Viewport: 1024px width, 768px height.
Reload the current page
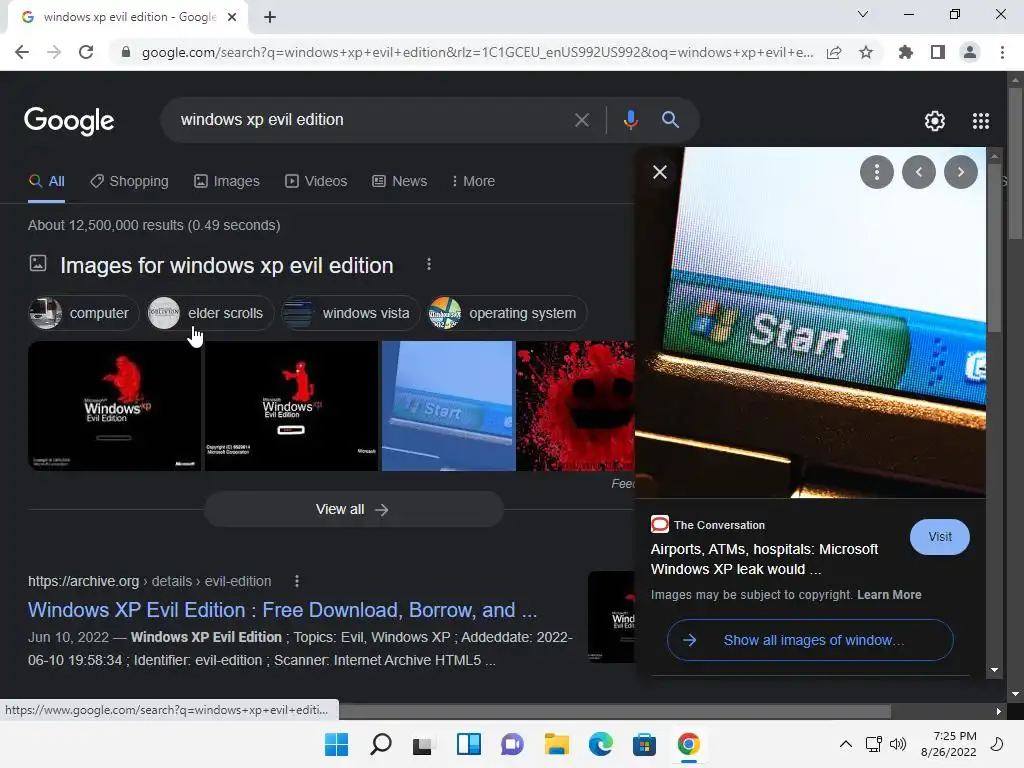click(86, 52)
